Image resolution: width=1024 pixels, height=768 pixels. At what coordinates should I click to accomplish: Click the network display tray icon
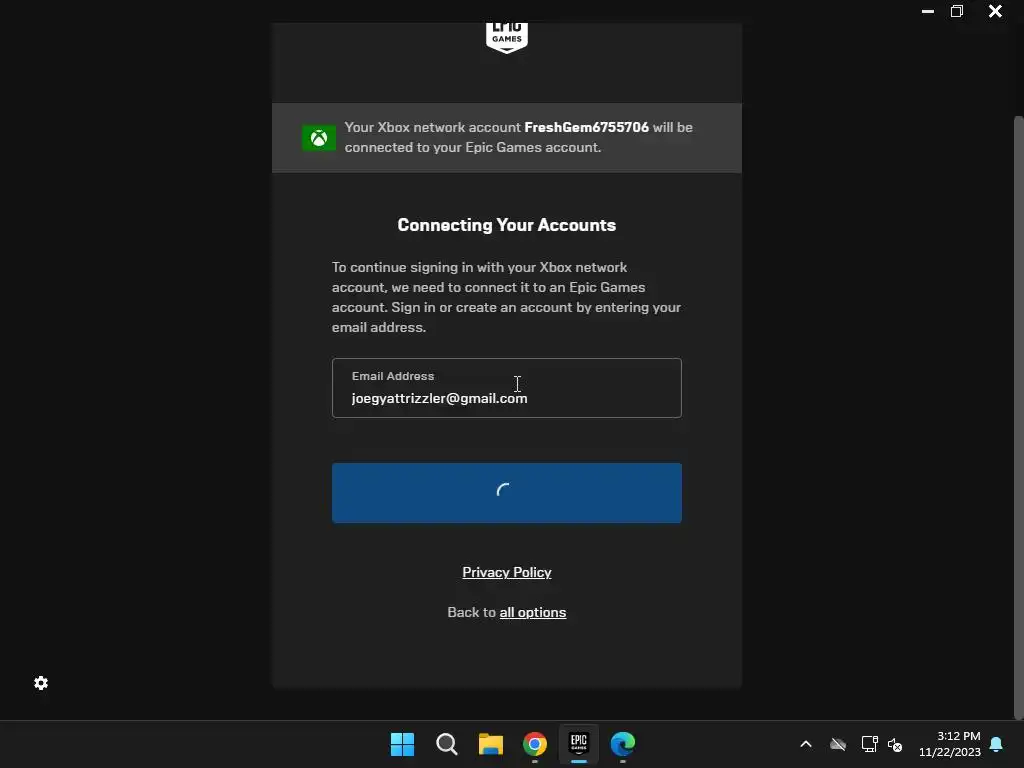[869, 744]
